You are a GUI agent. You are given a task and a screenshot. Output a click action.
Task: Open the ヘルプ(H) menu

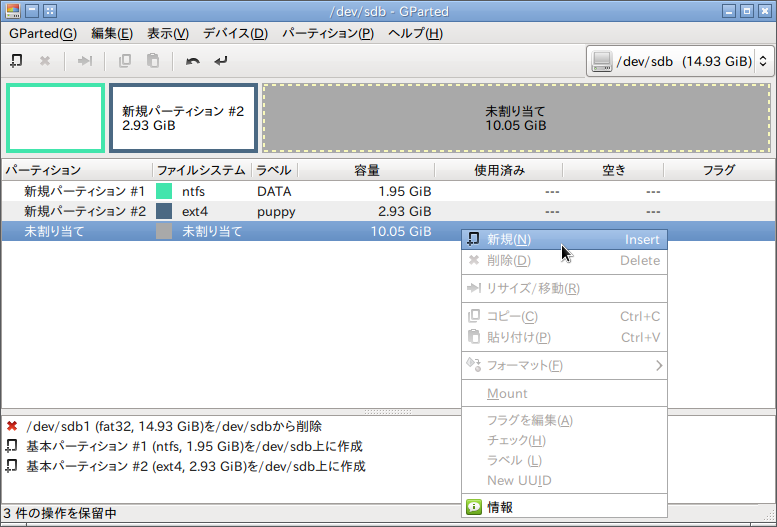click(x=415, y=34)
